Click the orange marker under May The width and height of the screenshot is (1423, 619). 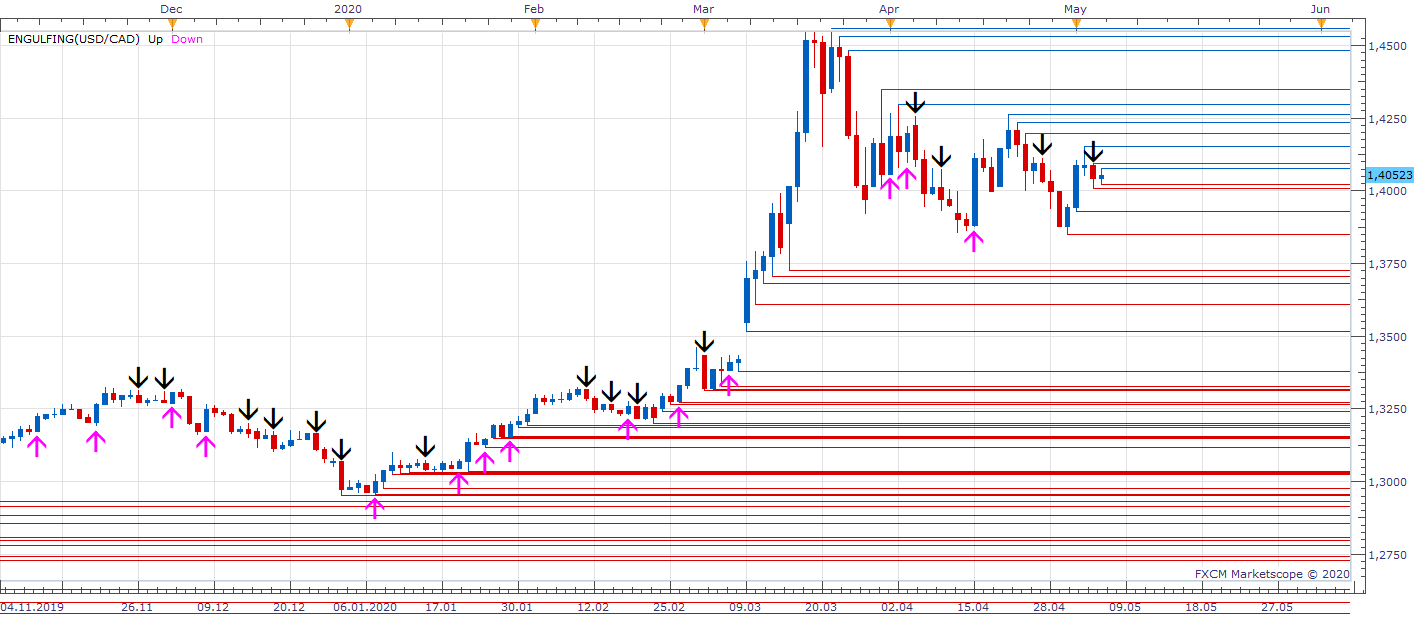tap(1076, 24)
